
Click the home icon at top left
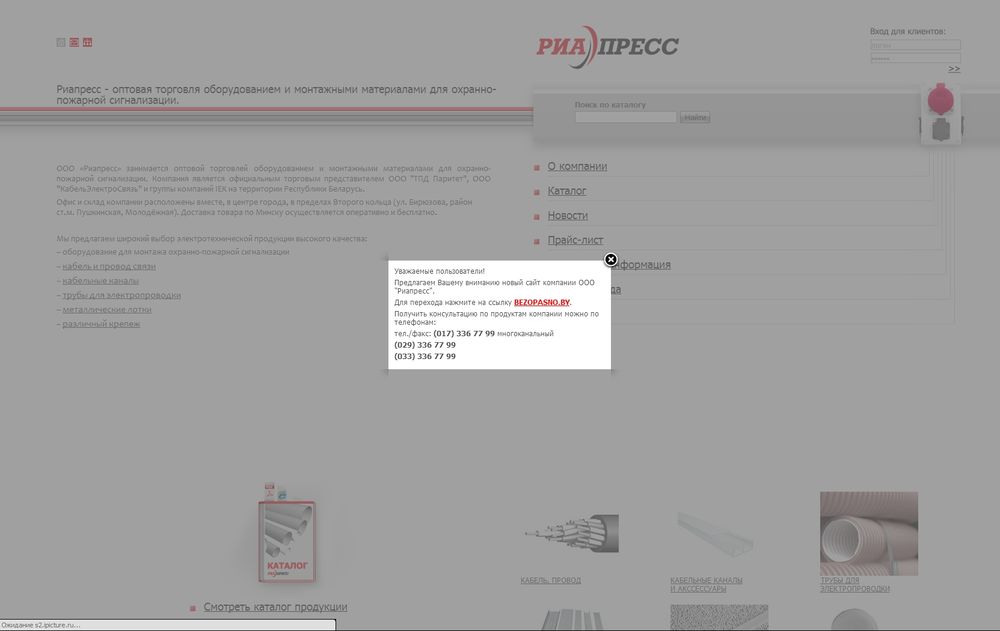[x=61, y=42]
